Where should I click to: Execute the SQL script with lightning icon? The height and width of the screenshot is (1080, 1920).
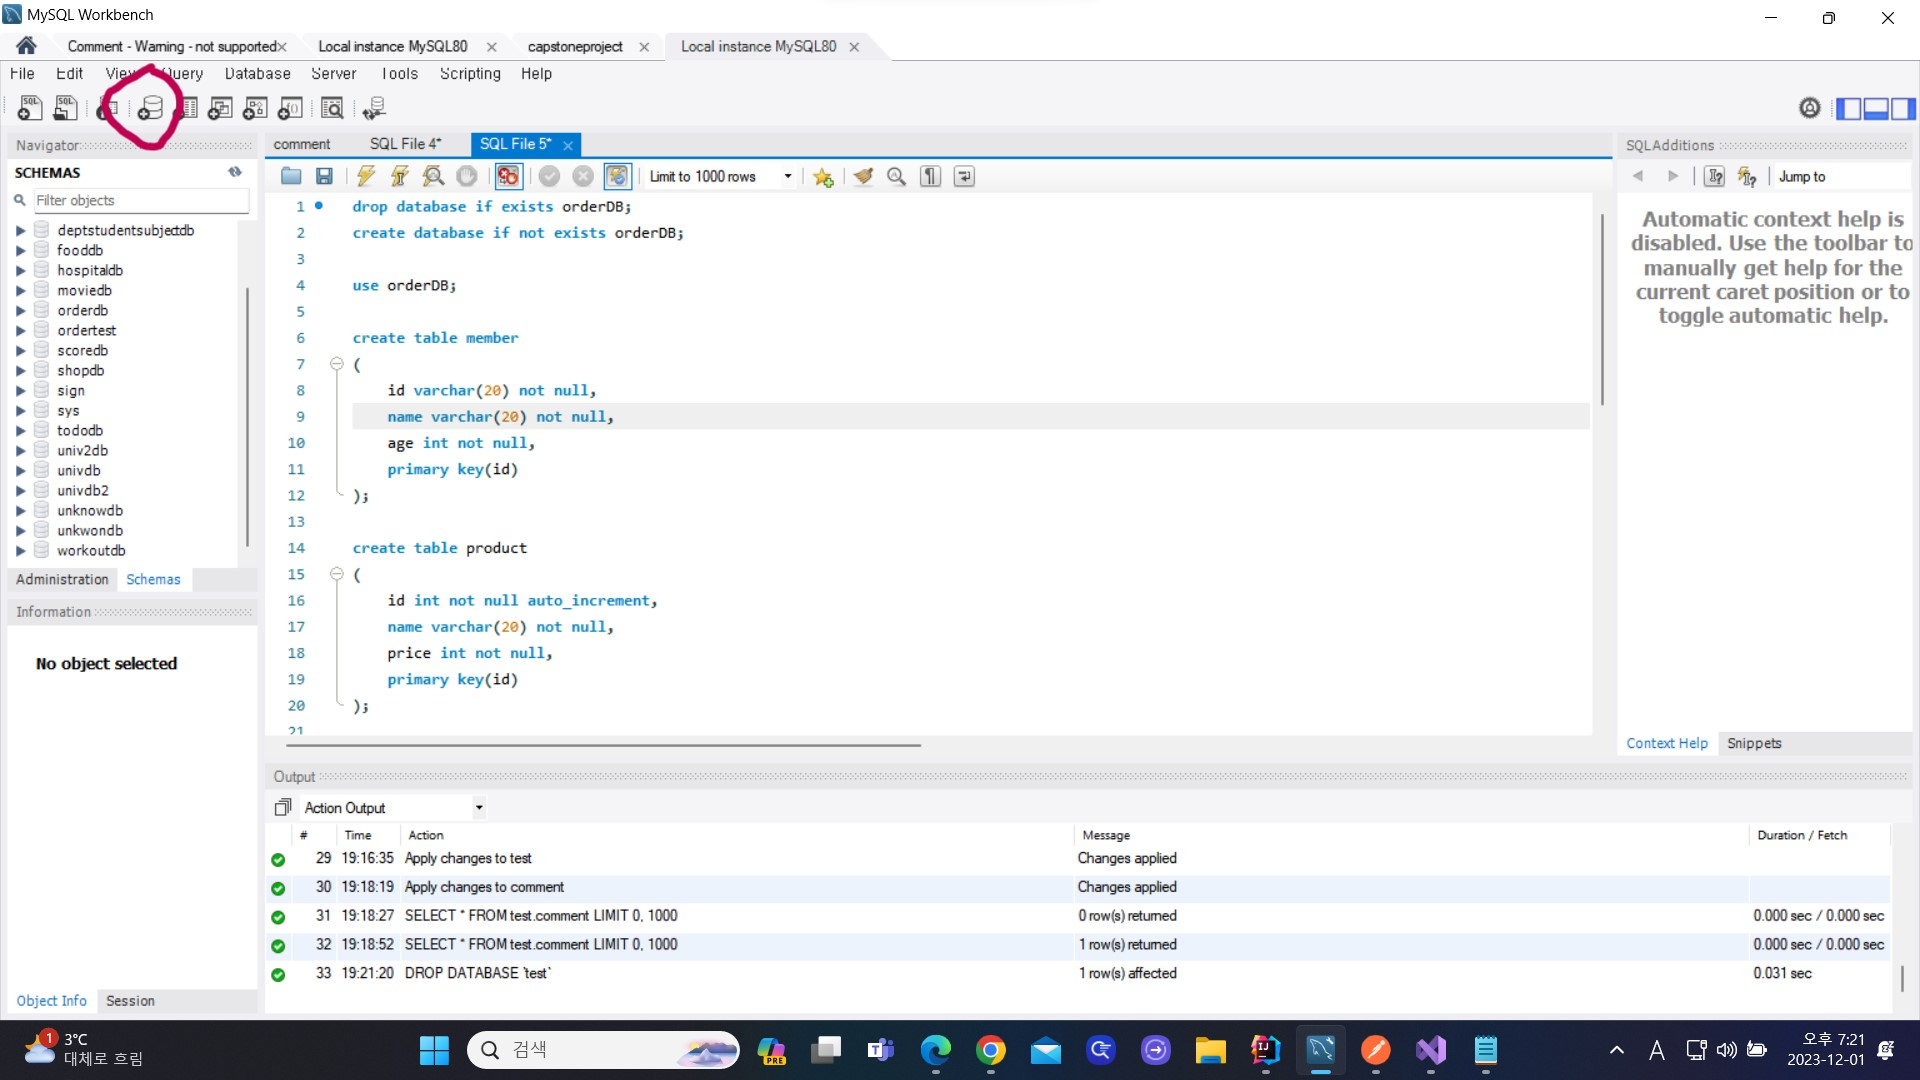coord(366,177)
